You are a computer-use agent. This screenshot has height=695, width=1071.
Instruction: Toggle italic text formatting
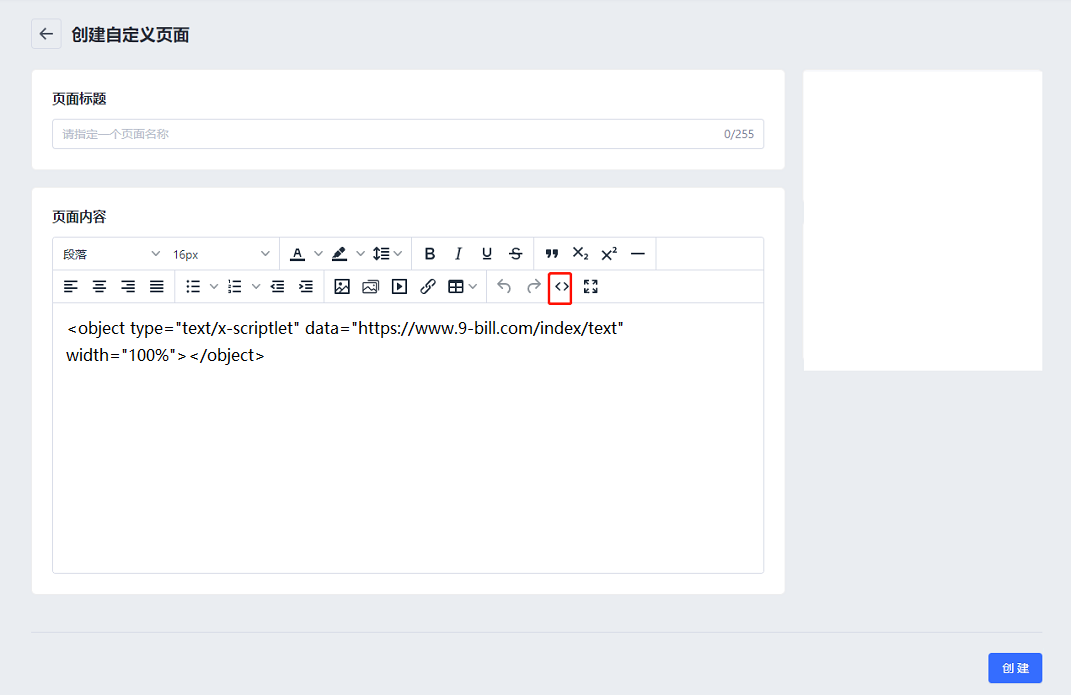pyautogui.click(x=458, y=254)
